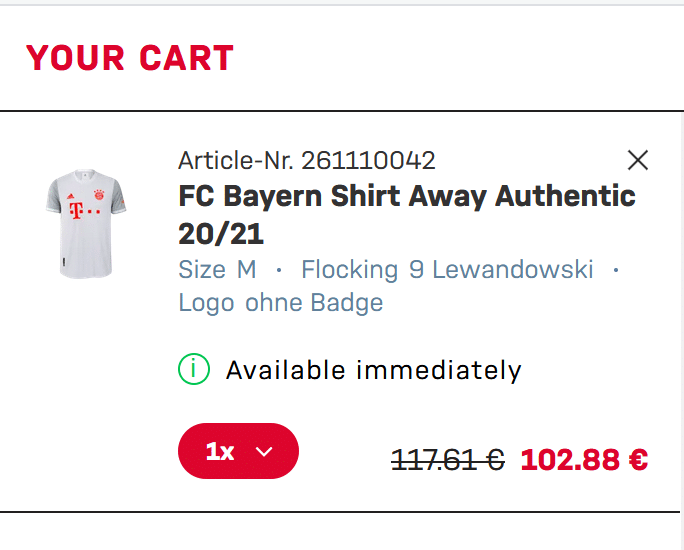The height and width of the screenshot is (550, 684).
Task: Select the Size M attribute
Action: (217, 270)
